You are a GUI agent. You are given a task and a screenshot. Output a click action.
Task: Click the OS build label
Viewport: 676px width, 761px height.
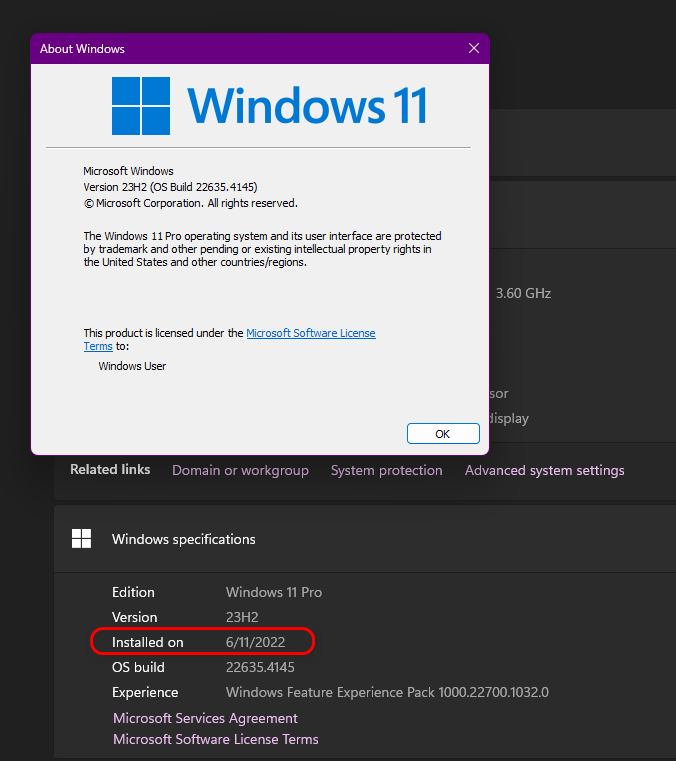(x=138, y=667)
